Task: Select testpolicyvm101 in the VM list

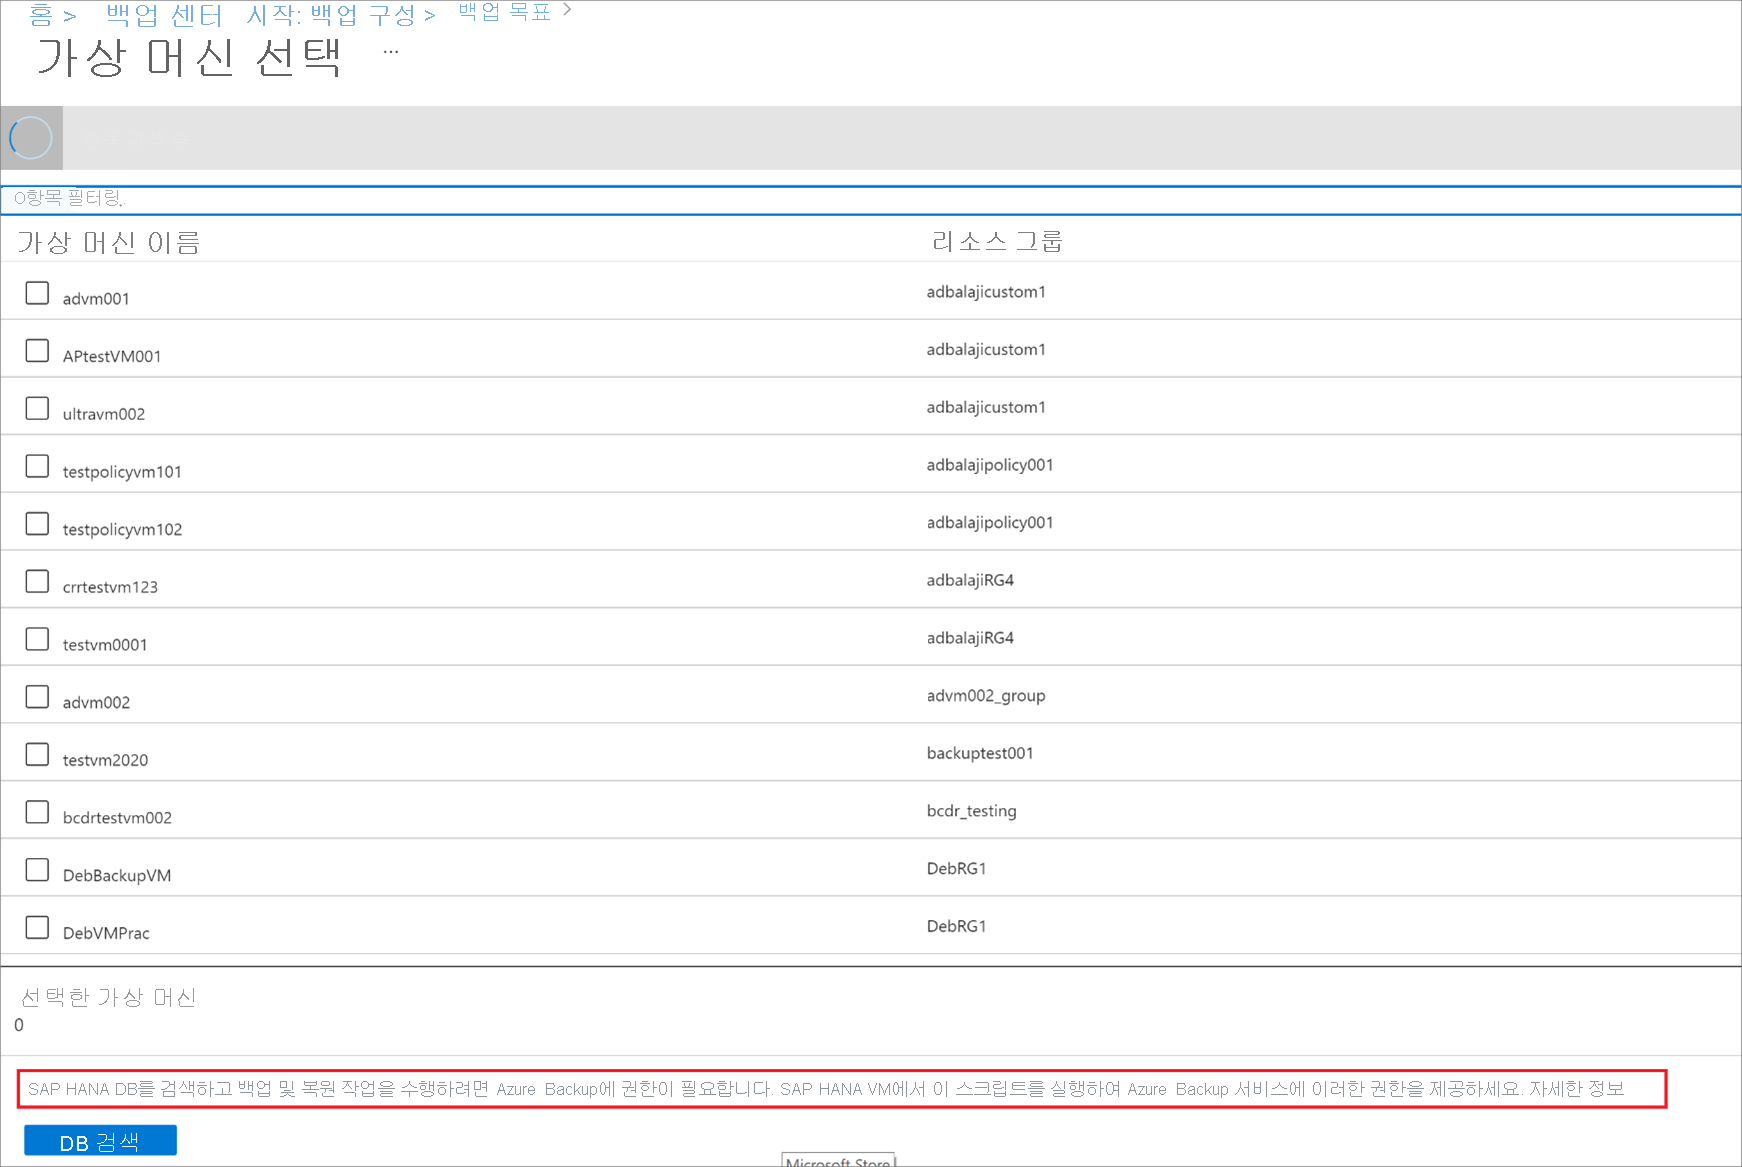Action: (x=37, y=466)
